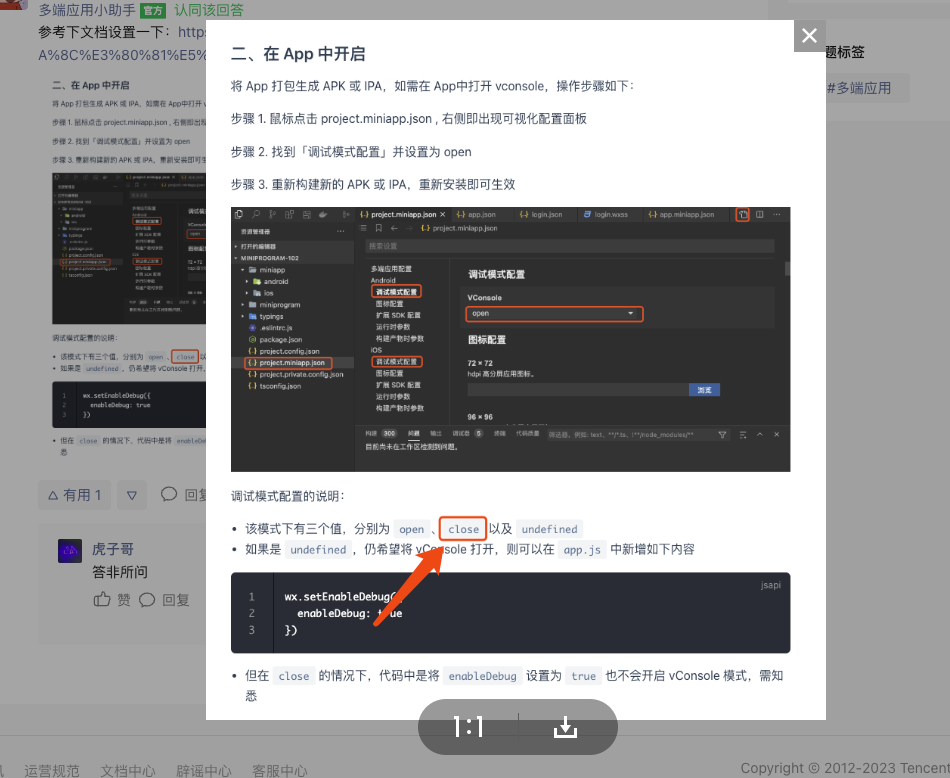This screenshot has width=950, height=778.
Task: Open 虎子哥's avatar
Action: tap(70, 551)
